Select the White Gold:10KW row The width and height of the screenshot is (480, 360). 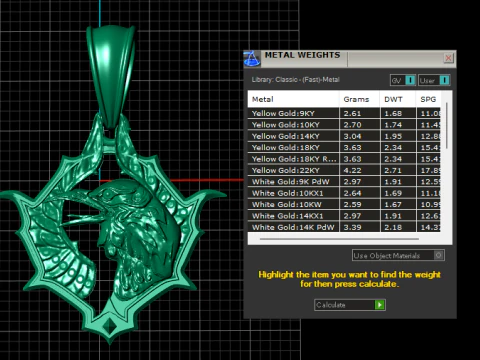pyautogui.click(x=344, y=204)
